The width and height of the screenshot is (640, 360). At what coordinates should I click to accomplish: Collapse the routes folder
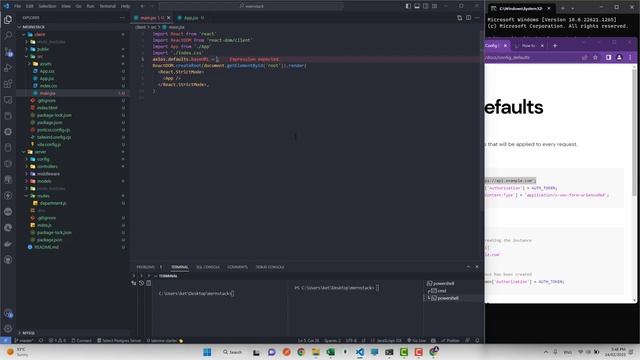point(43,196)
